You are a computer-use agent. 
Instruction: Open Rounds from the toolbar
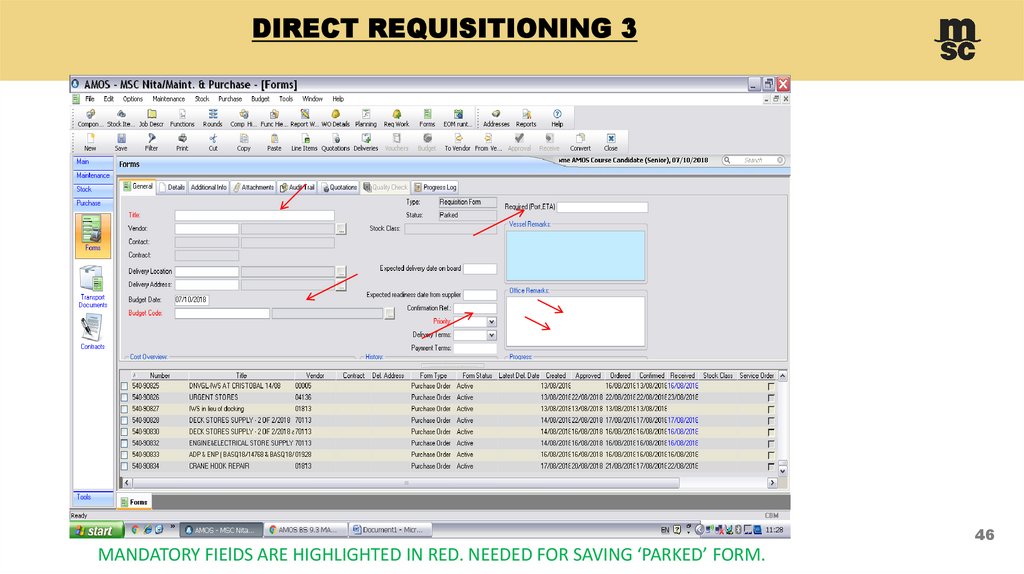[x=213, y=118]
